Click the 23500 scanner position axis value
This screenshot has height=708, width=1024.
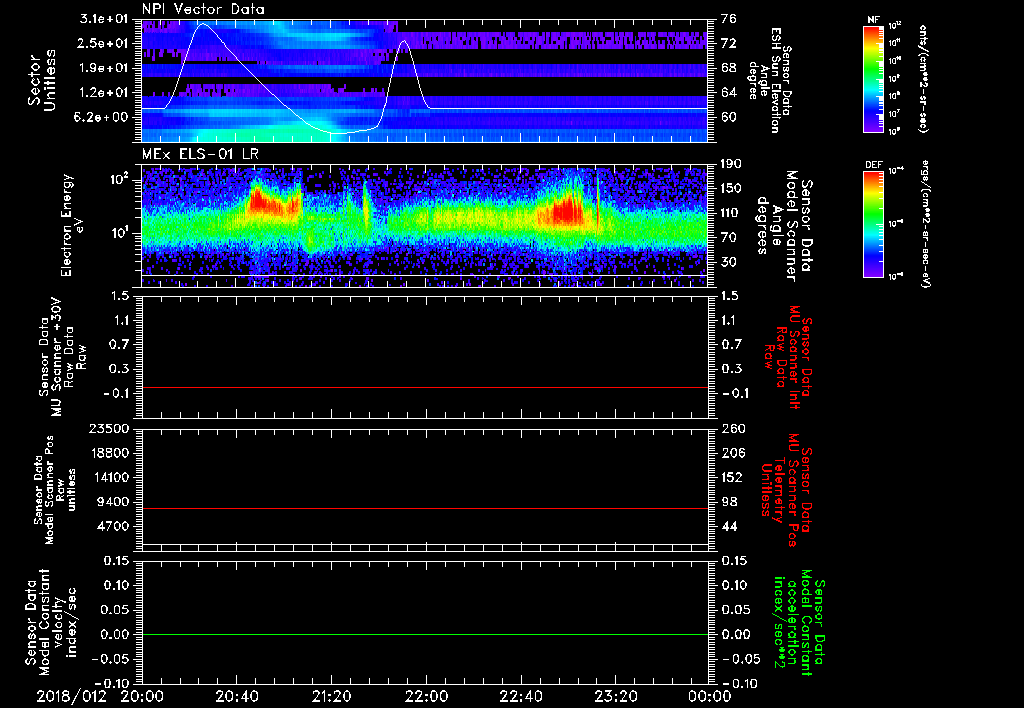coord(107,428)
